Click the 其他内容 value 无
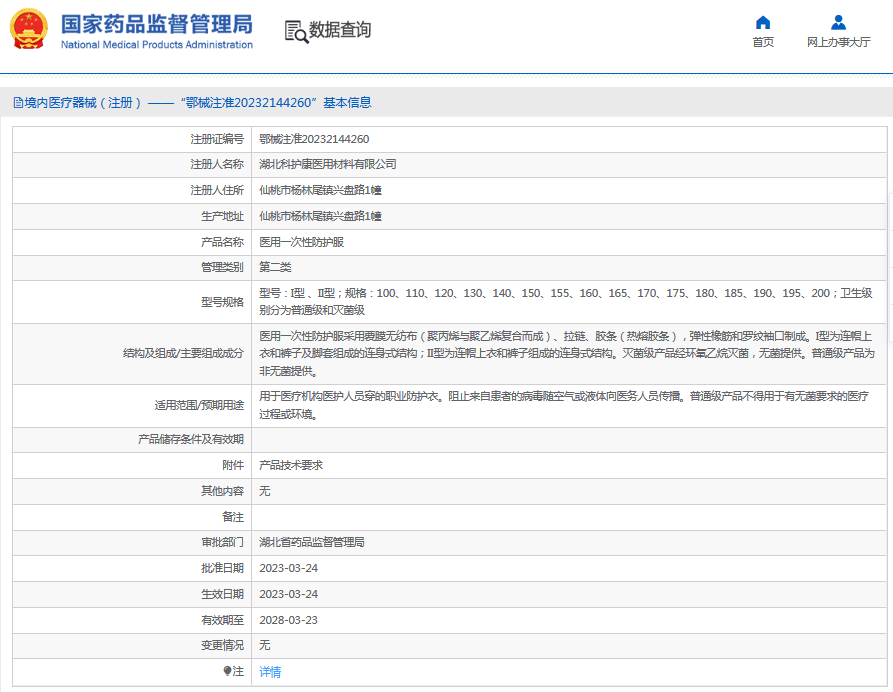This screenshot has height=692, width=893. tap(265, 491)
